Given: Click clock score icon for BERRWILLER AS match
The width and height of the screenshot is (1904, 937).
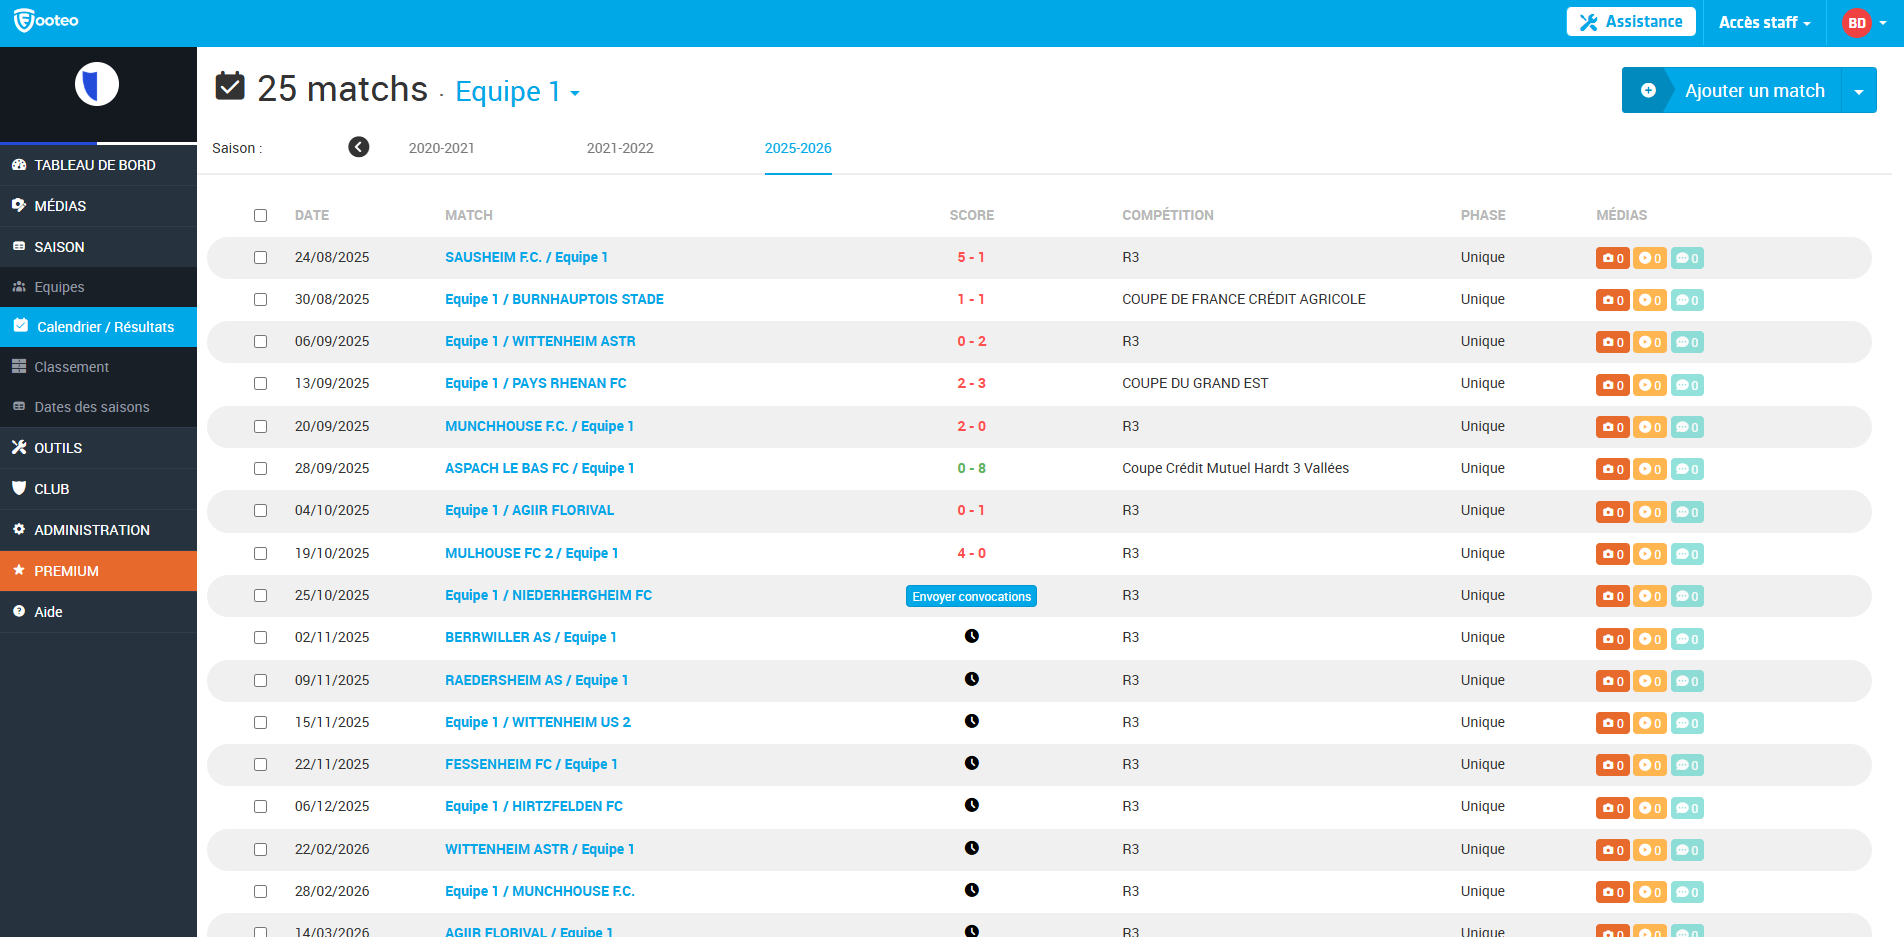Looking at the screenshot, I should (971, 636).
